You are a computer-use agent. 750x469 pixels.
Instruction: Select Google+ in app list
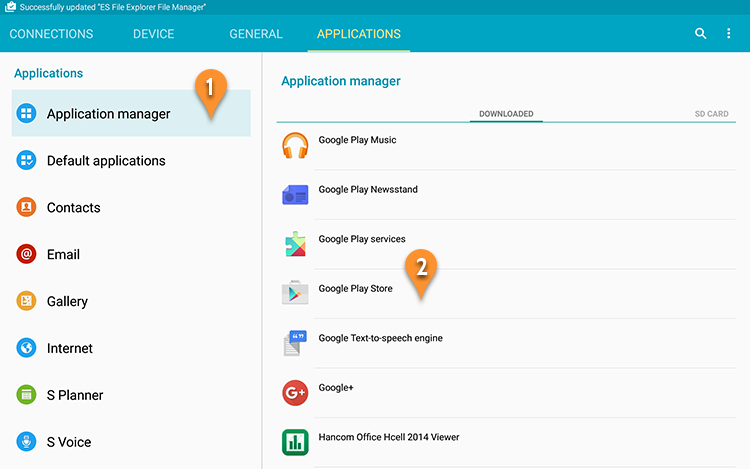point(506,393)
